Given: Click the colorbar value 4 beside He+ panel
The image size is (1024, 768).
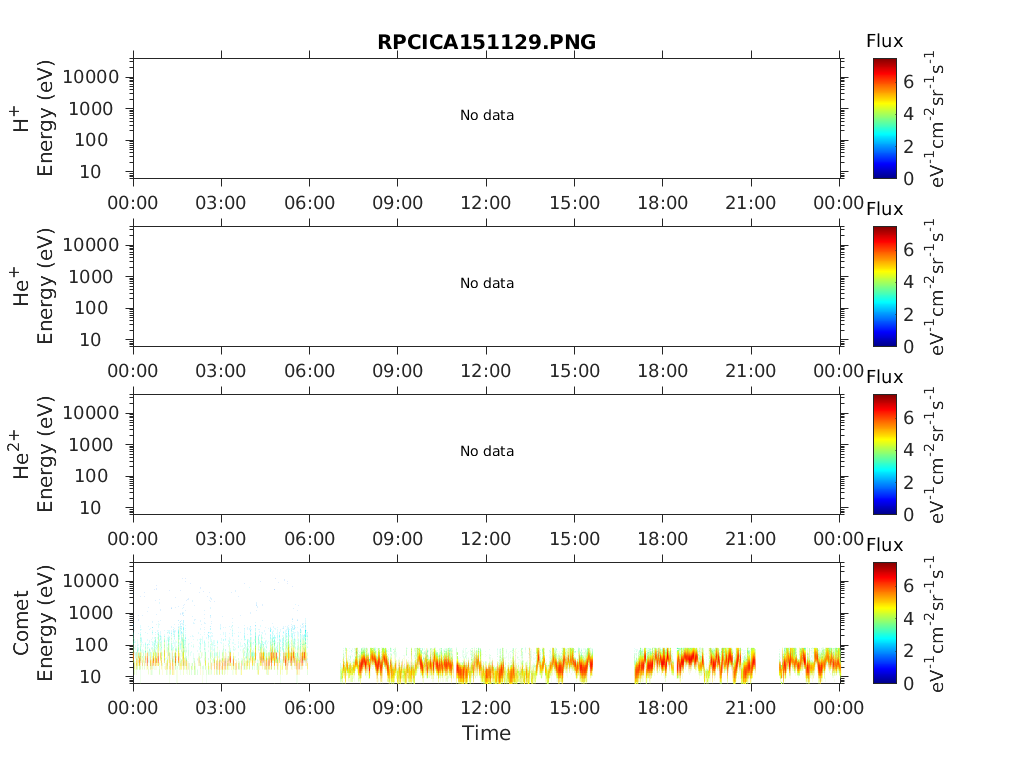Looking at the screenshot, I should (908, 281).
